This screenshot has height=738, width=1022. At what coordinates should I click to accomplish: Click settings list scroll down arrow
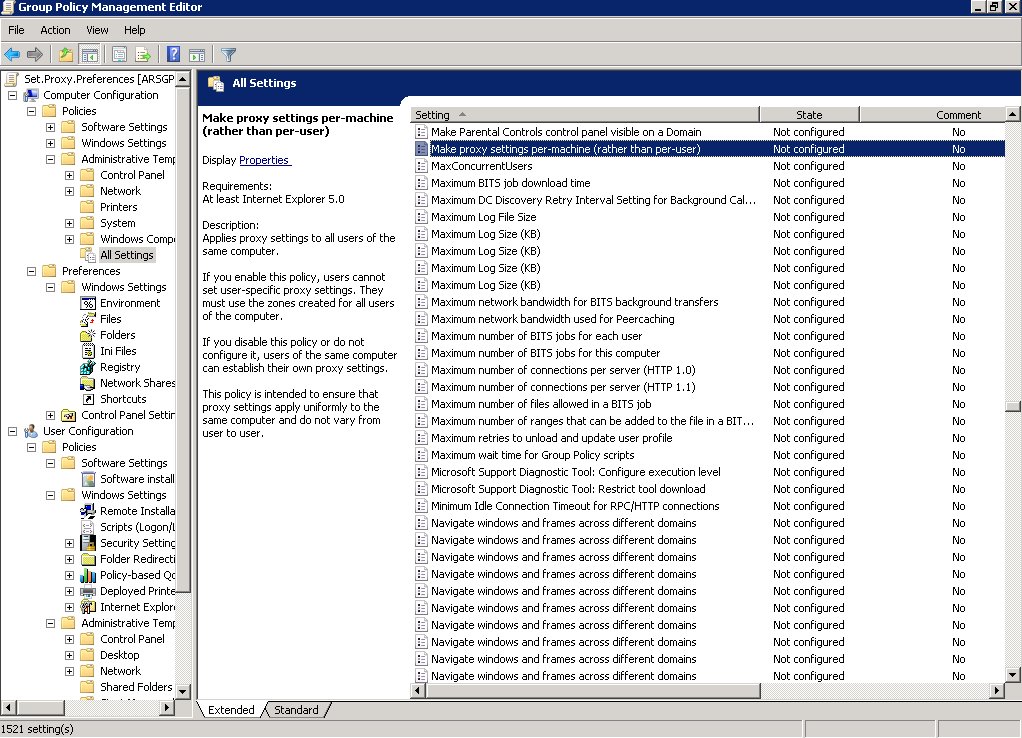click(1012, 675)
